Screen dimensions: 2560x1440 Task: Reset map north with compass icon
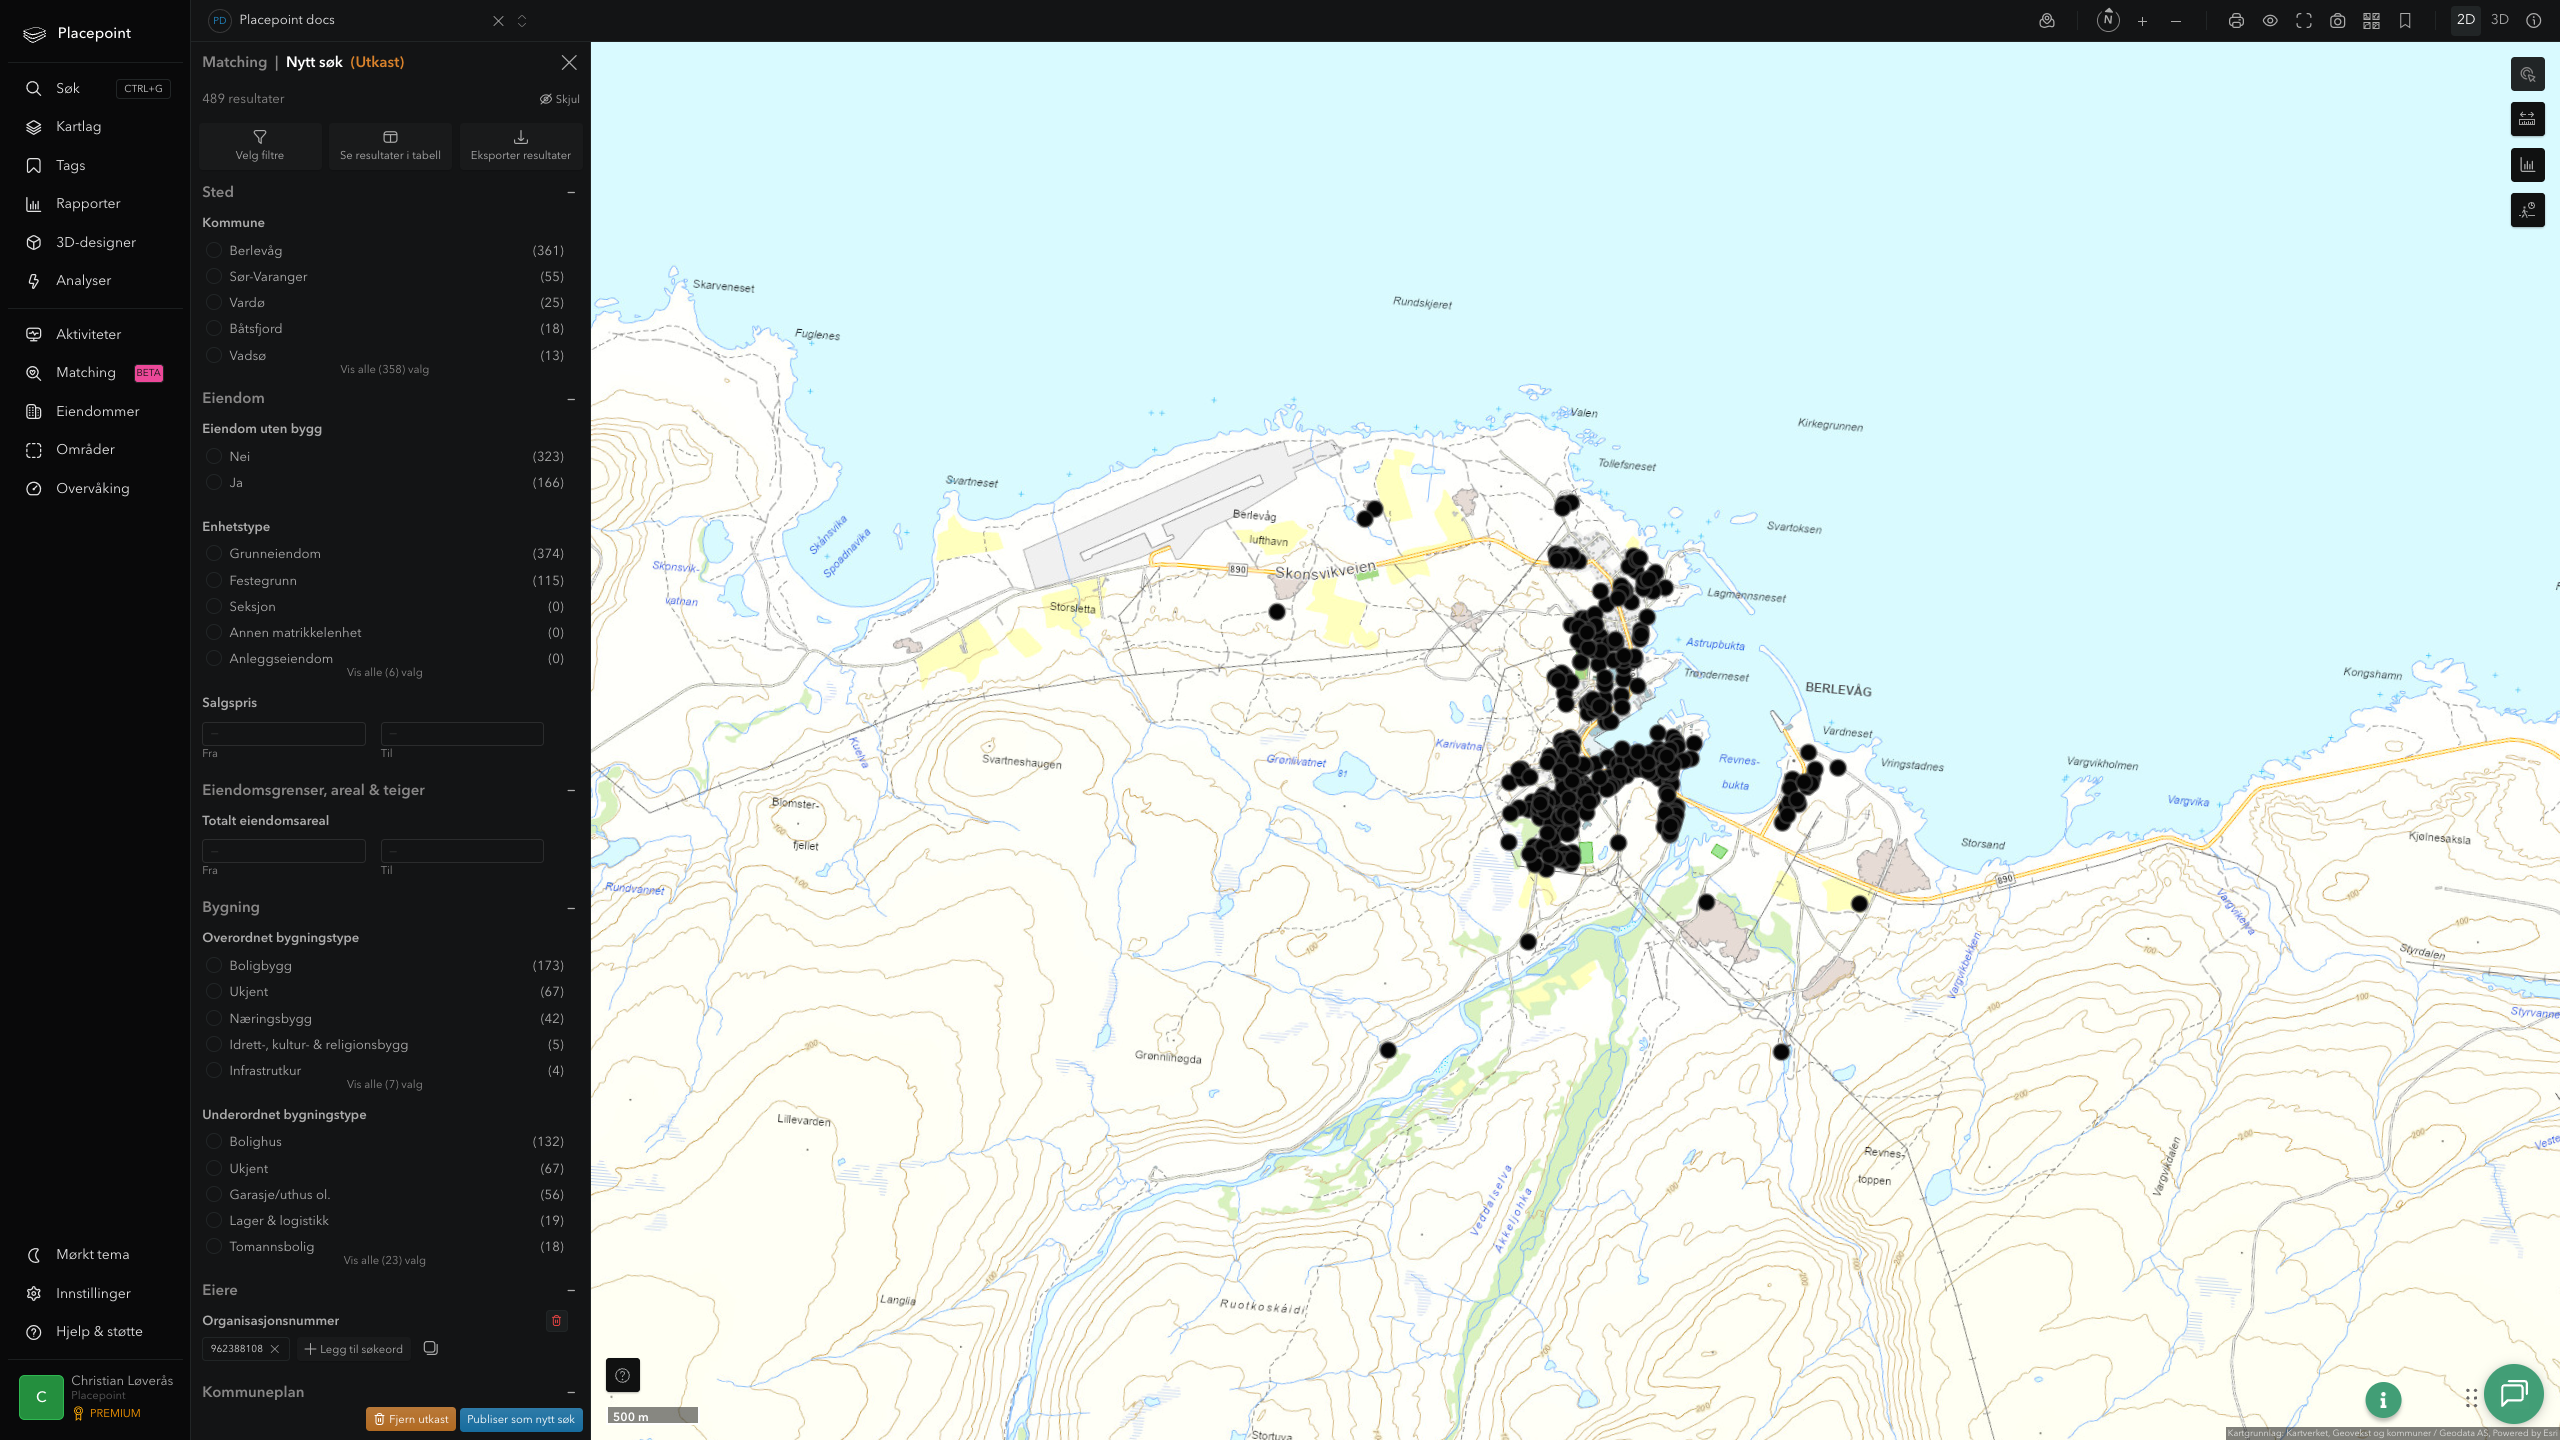(x=2108, y=20)
